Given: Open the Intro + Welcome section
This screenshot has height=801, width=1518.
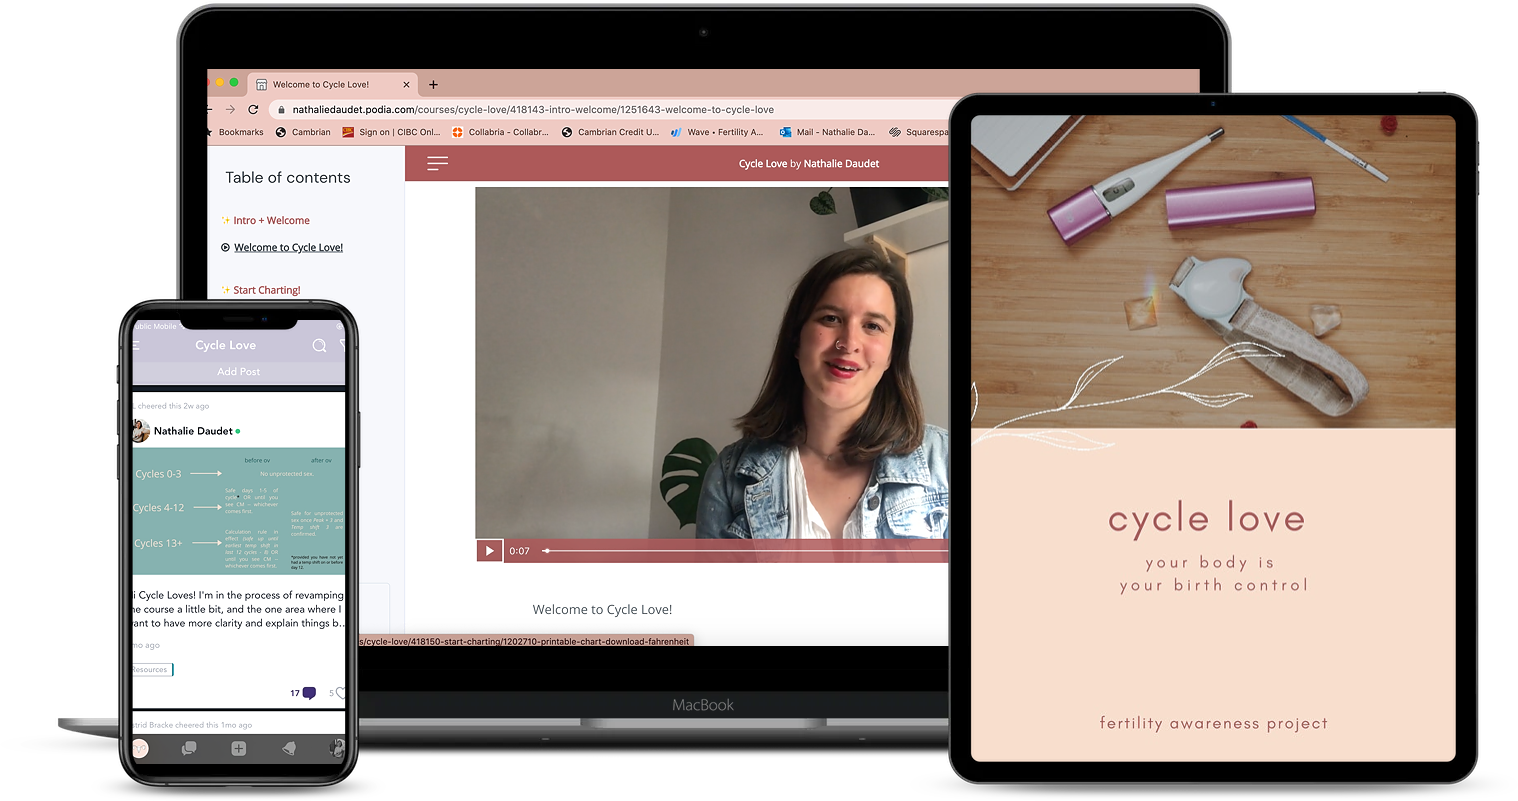Looking at the screenshot, I should point(271,220).
